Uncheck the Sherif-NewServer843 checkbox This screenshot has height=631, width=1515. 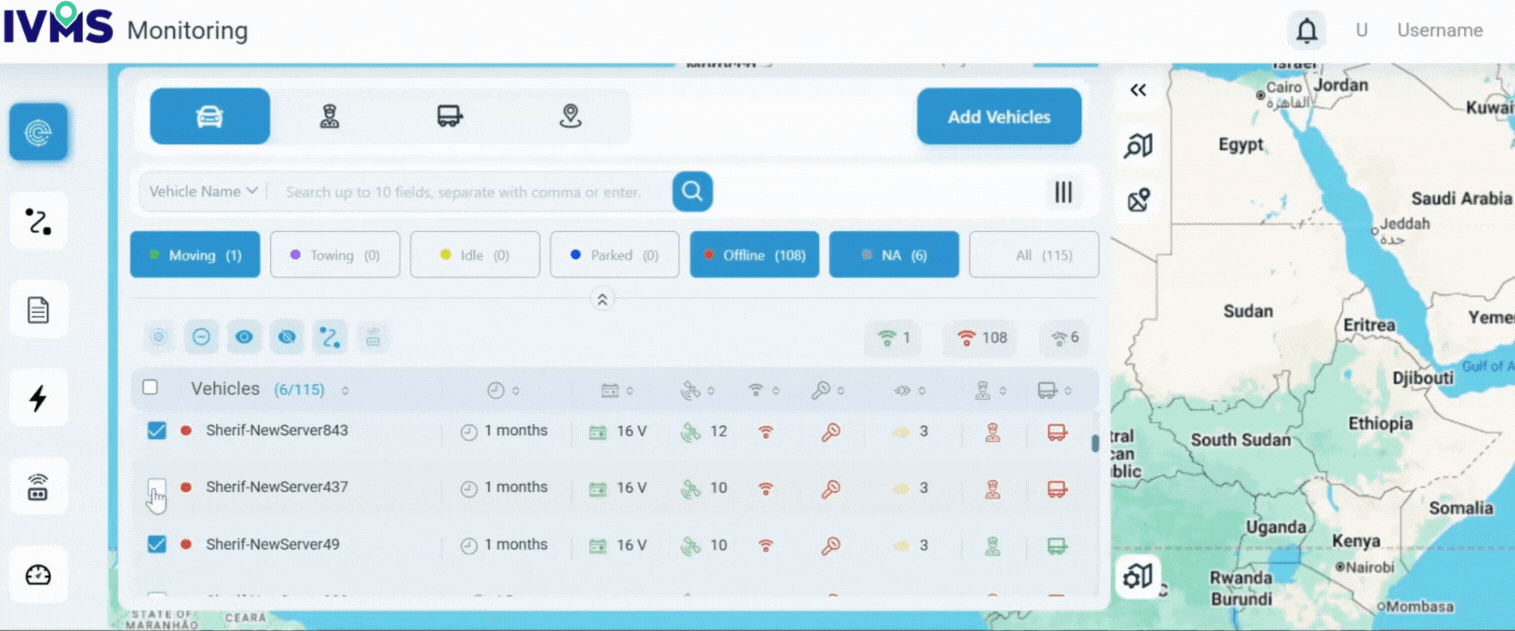pos(157,431)
